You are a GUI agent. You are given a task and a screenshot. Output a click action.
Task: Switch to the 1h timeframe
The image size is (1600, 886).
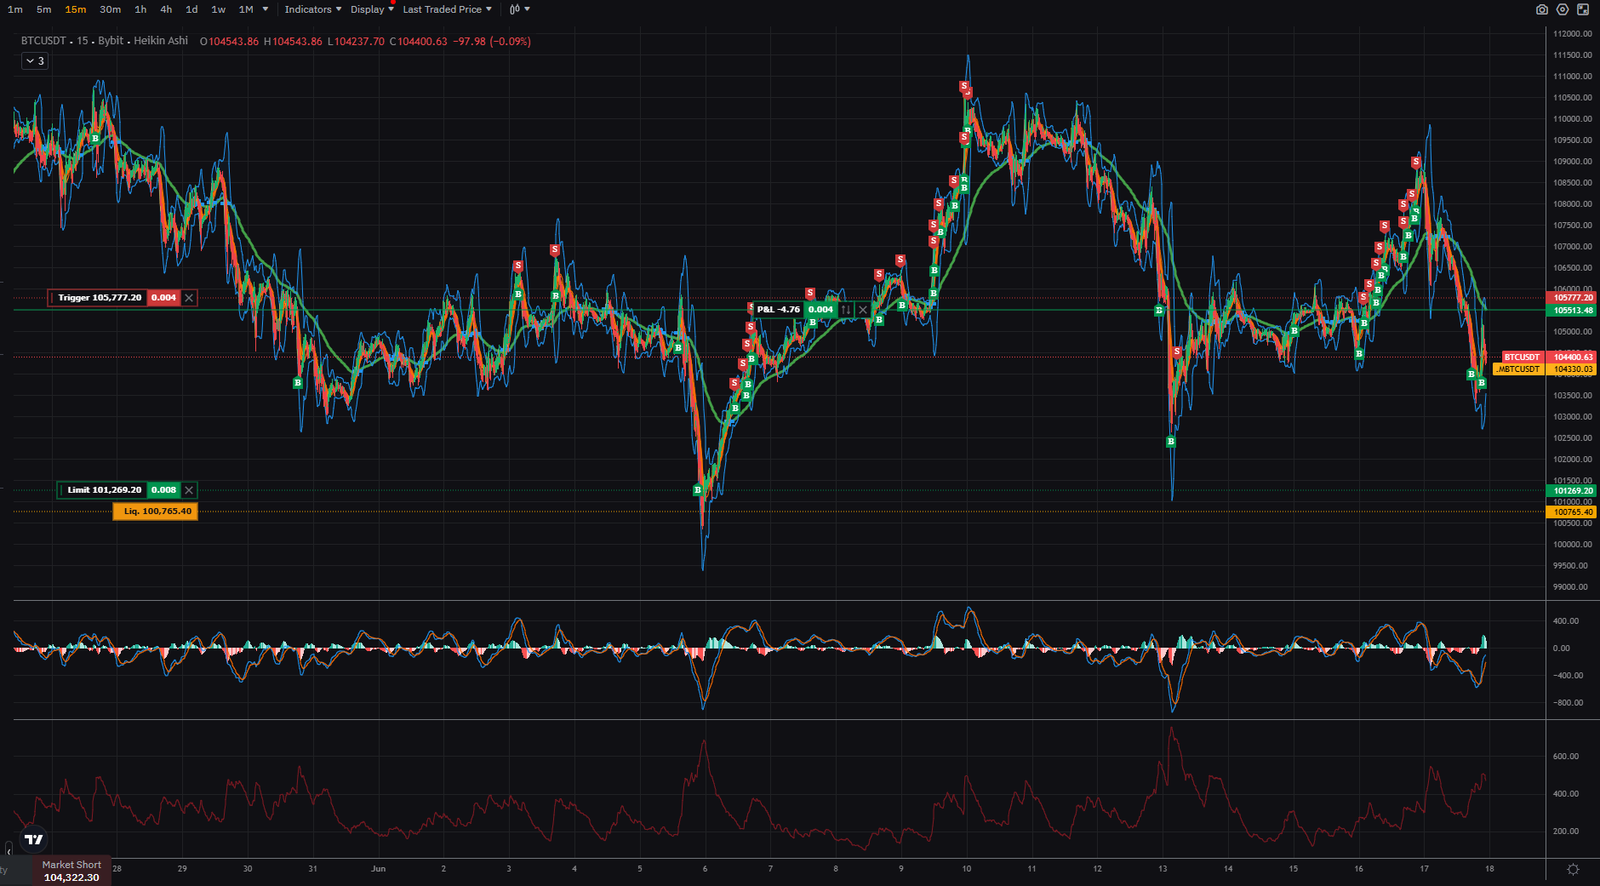point(140,9)
